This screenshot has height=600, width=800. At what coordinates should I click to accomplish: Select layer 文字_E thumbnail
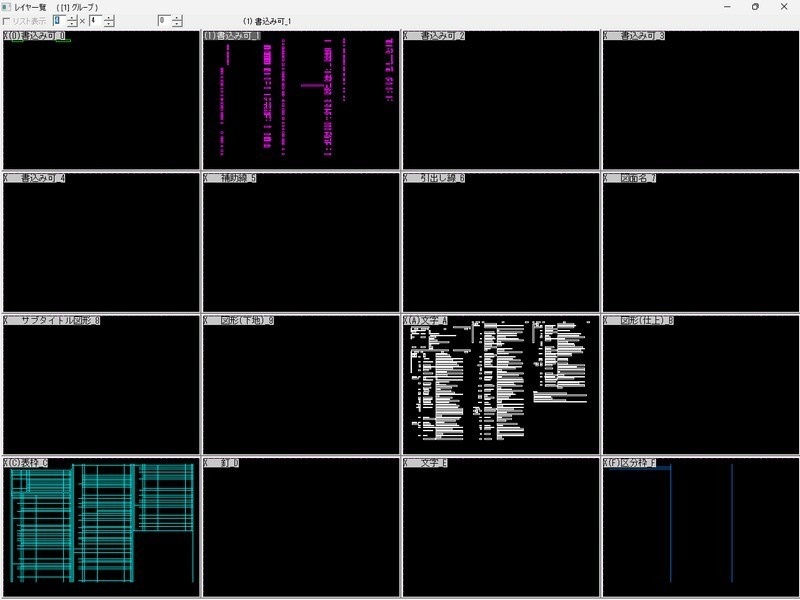(501, 527)
